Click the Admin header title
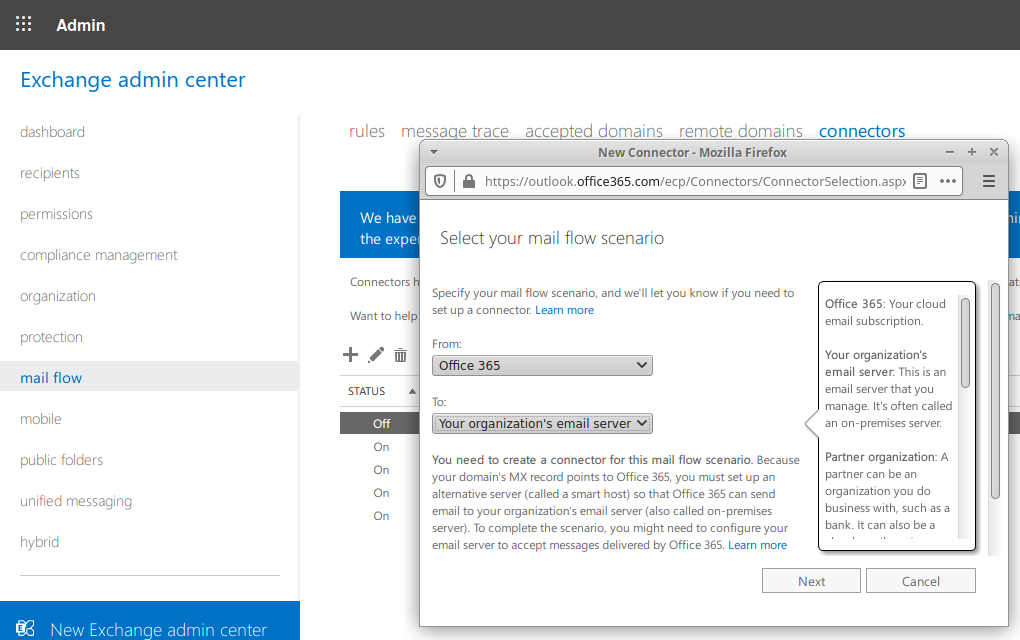Viewport: 1020px width, 640px height. tap(81, 25)
